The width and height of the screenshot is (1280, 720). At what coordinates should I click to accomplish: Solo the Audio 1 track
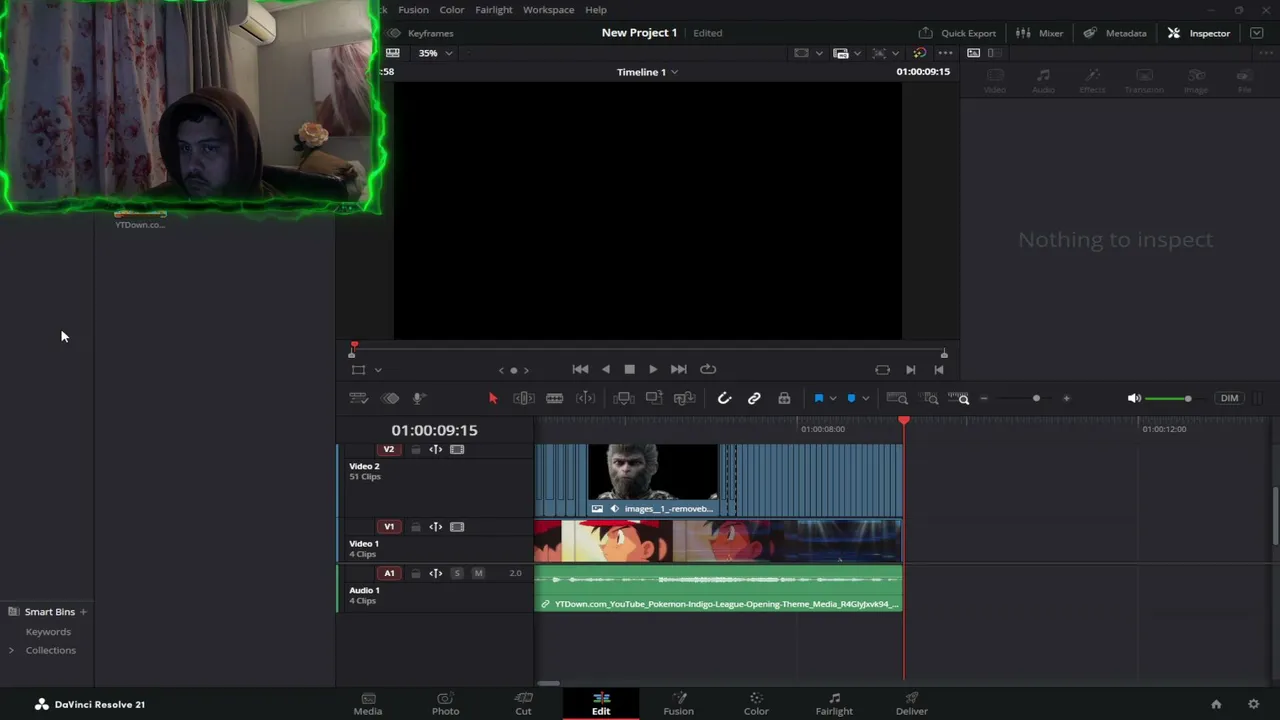point(457,573)
